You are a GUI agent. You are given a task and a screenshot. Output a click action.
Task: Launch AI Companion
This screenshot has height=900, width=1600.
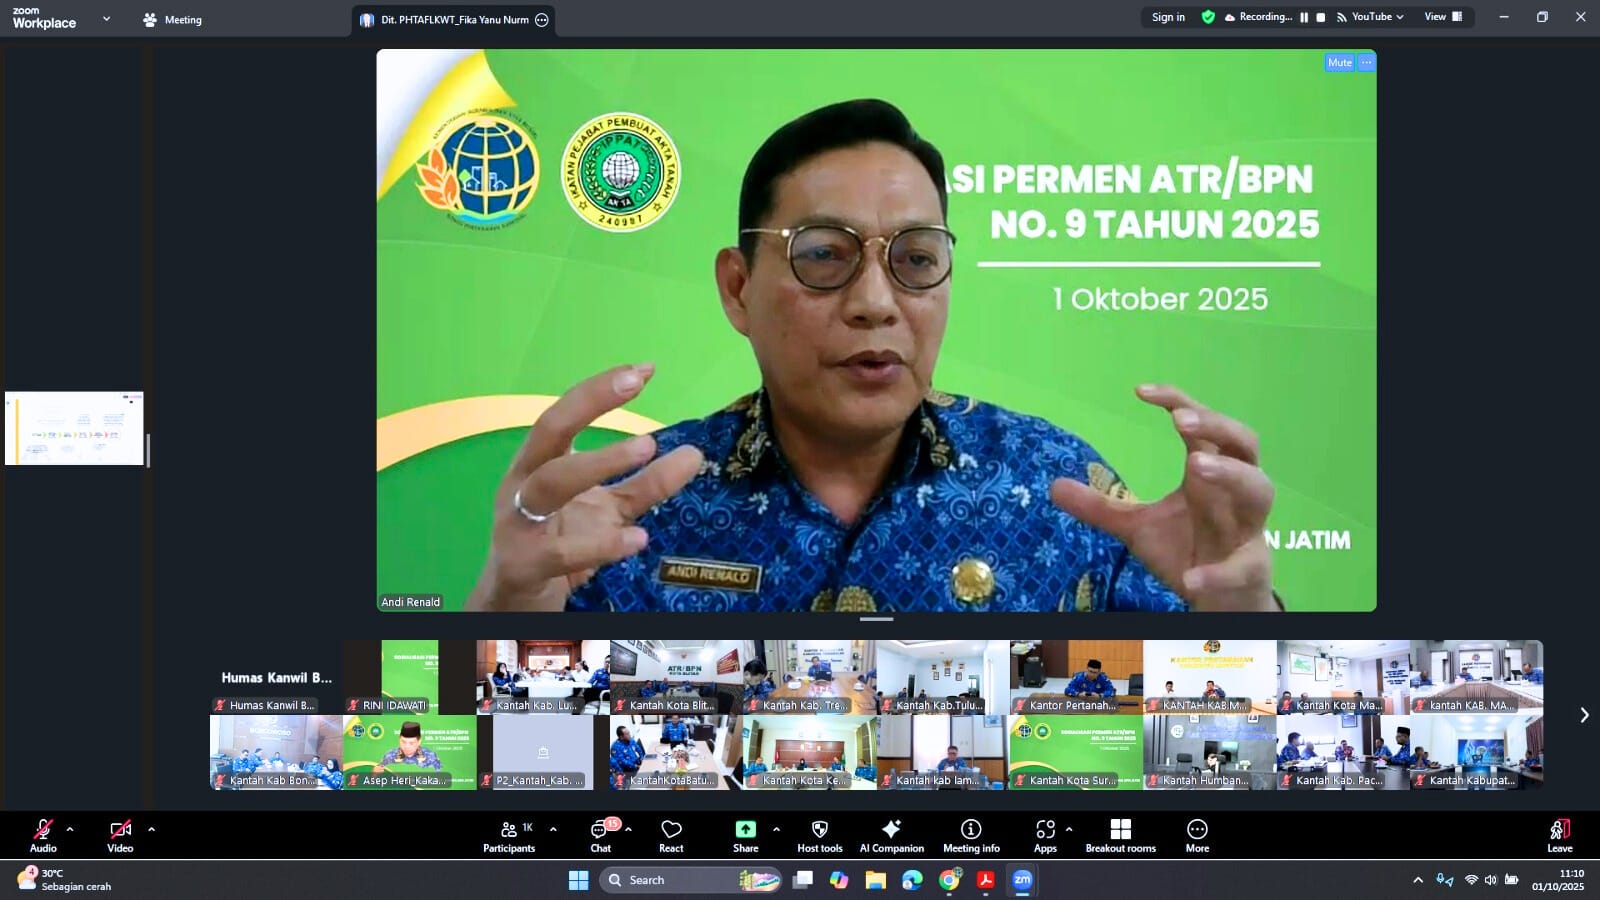[x=890, y=835]
